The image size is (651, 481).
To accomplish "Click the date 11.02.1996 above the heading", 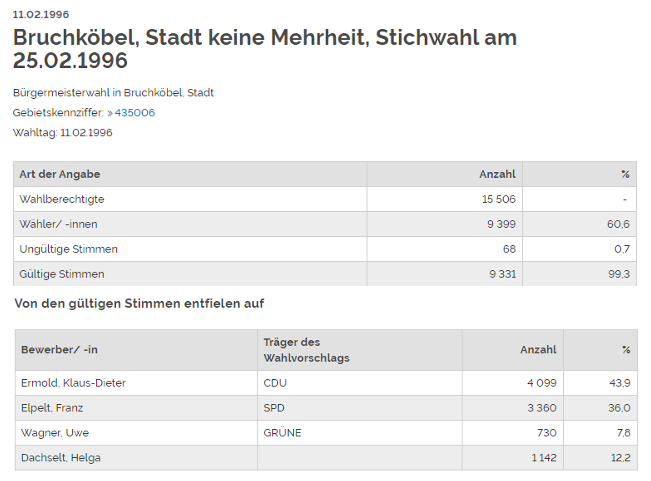I will 40,15.
